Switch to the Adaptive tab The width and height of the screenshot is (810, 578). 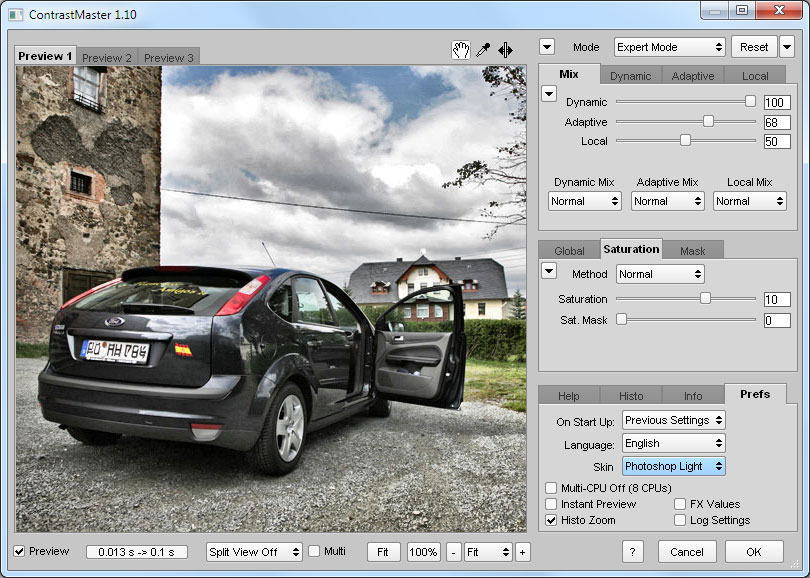[693, 76]
